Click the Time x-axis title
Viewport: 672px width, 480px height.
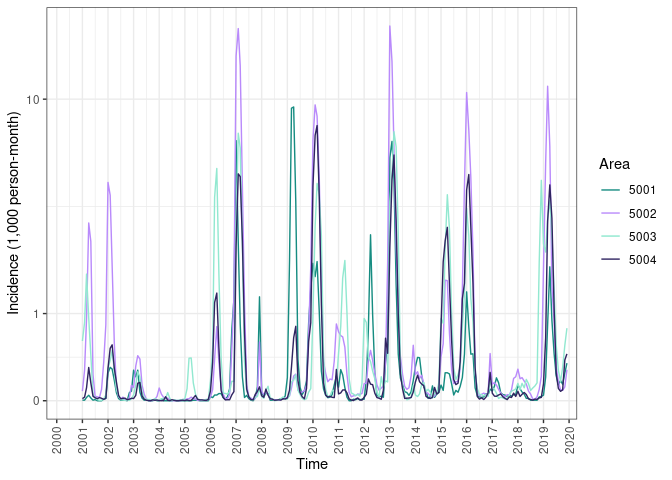311,465
